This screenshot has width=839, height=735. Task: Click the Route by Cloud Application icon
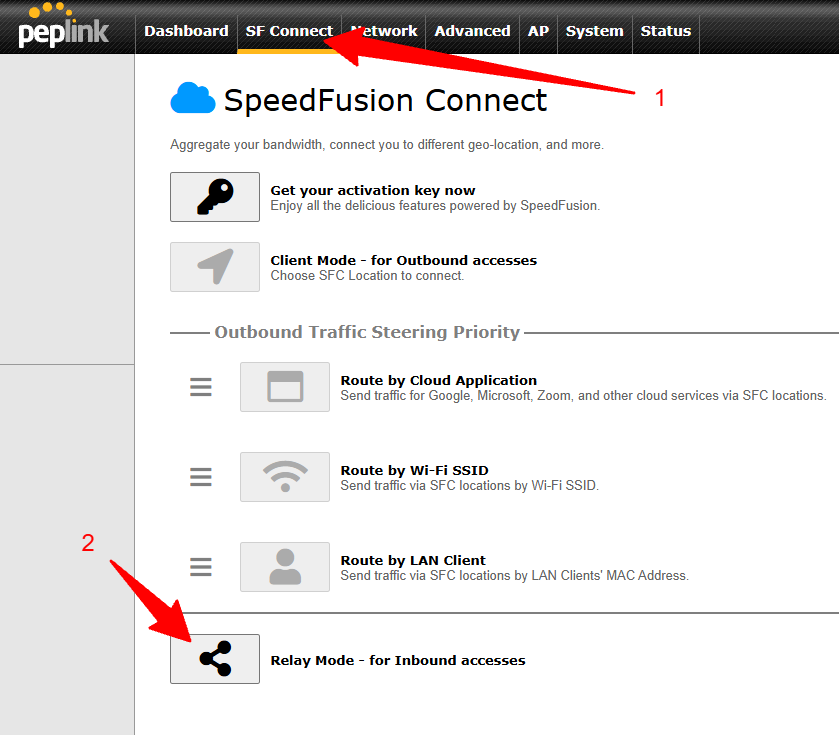(285, 387)
